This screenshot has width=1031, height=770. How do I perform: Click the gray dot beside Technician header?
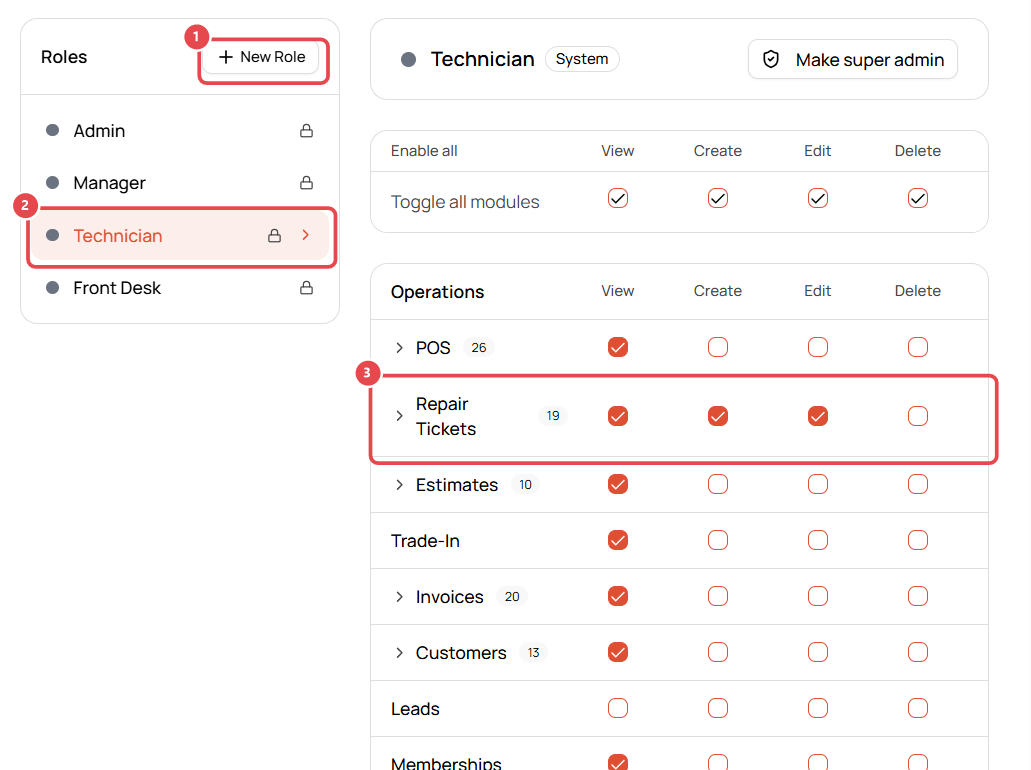408,60
